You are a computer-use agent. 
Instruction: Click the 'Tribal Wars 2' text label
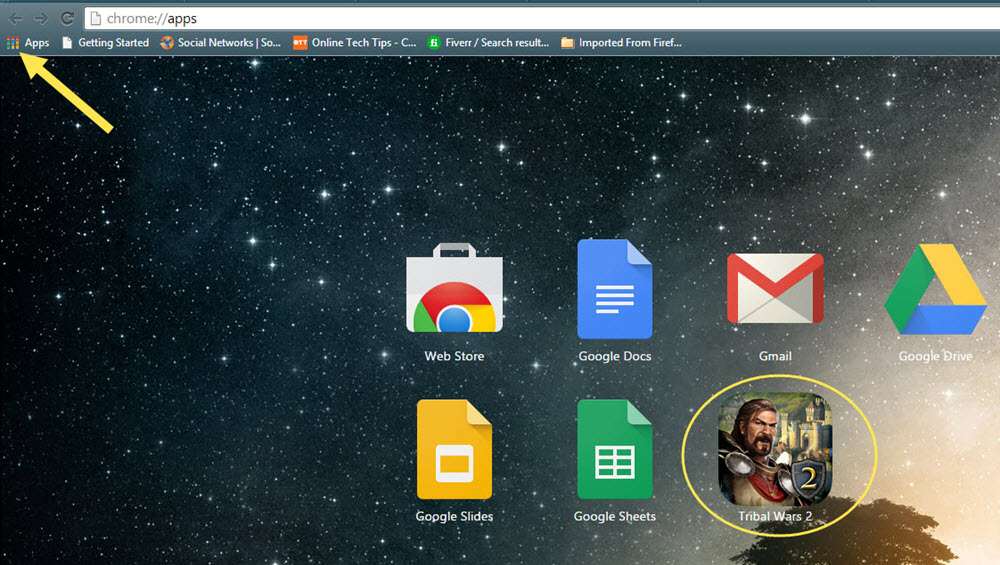[775, 516]
